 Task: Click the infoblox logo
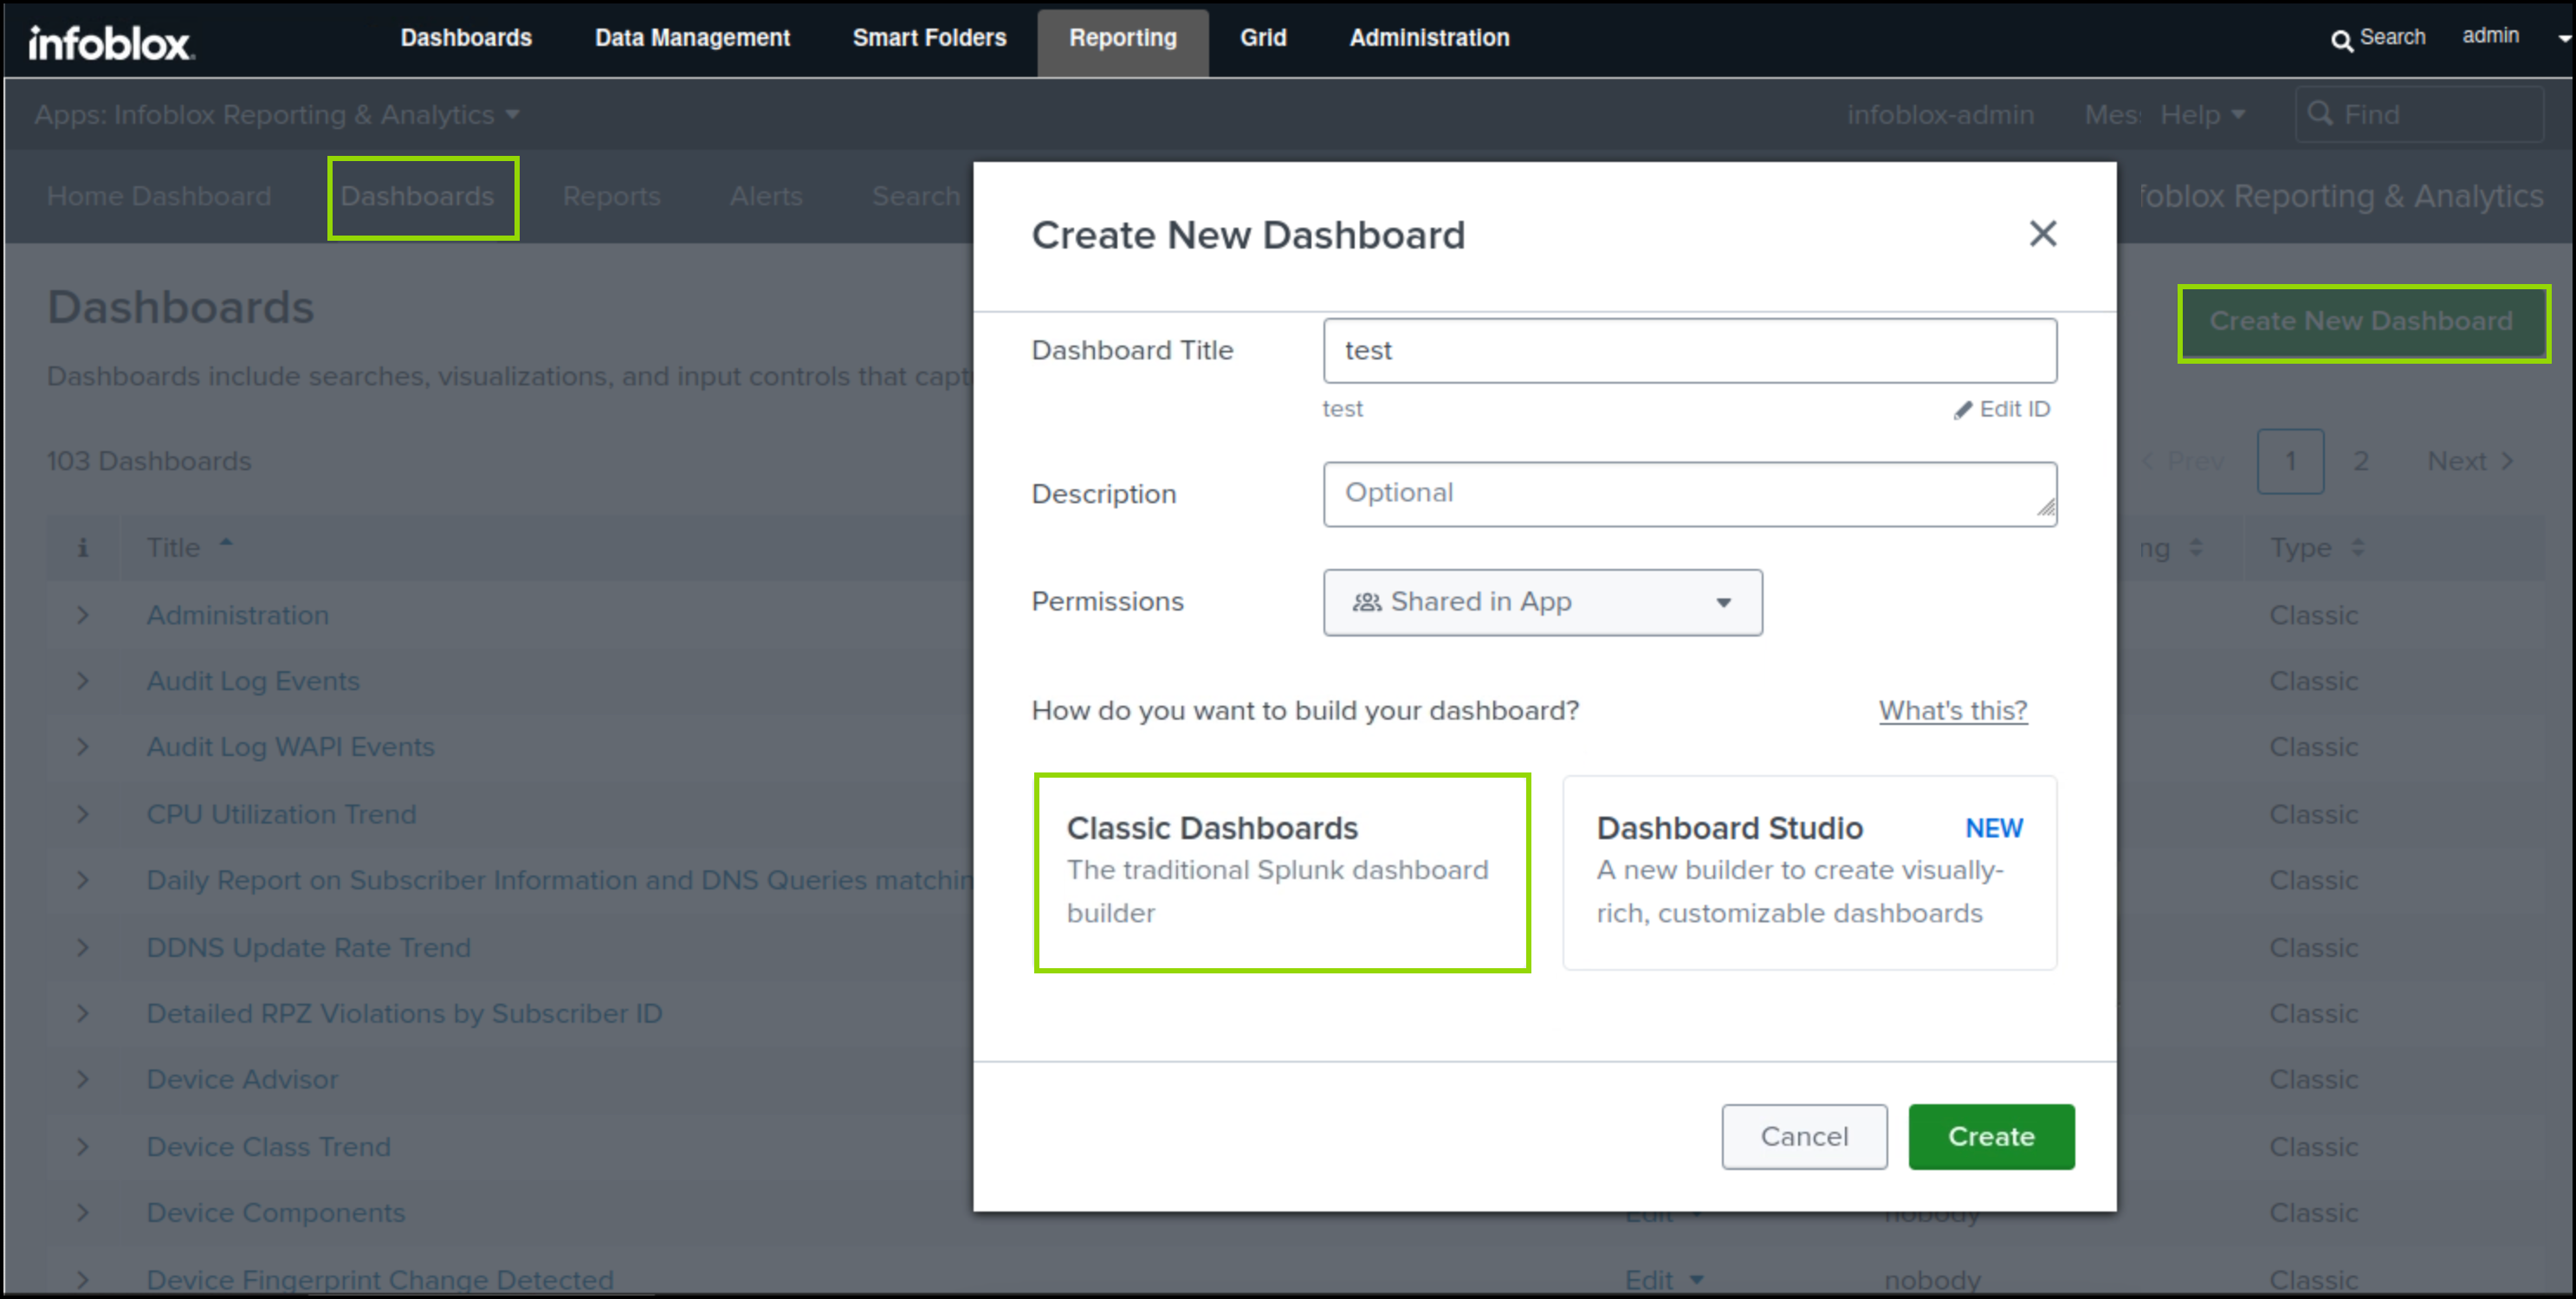[x=110, y=42]
